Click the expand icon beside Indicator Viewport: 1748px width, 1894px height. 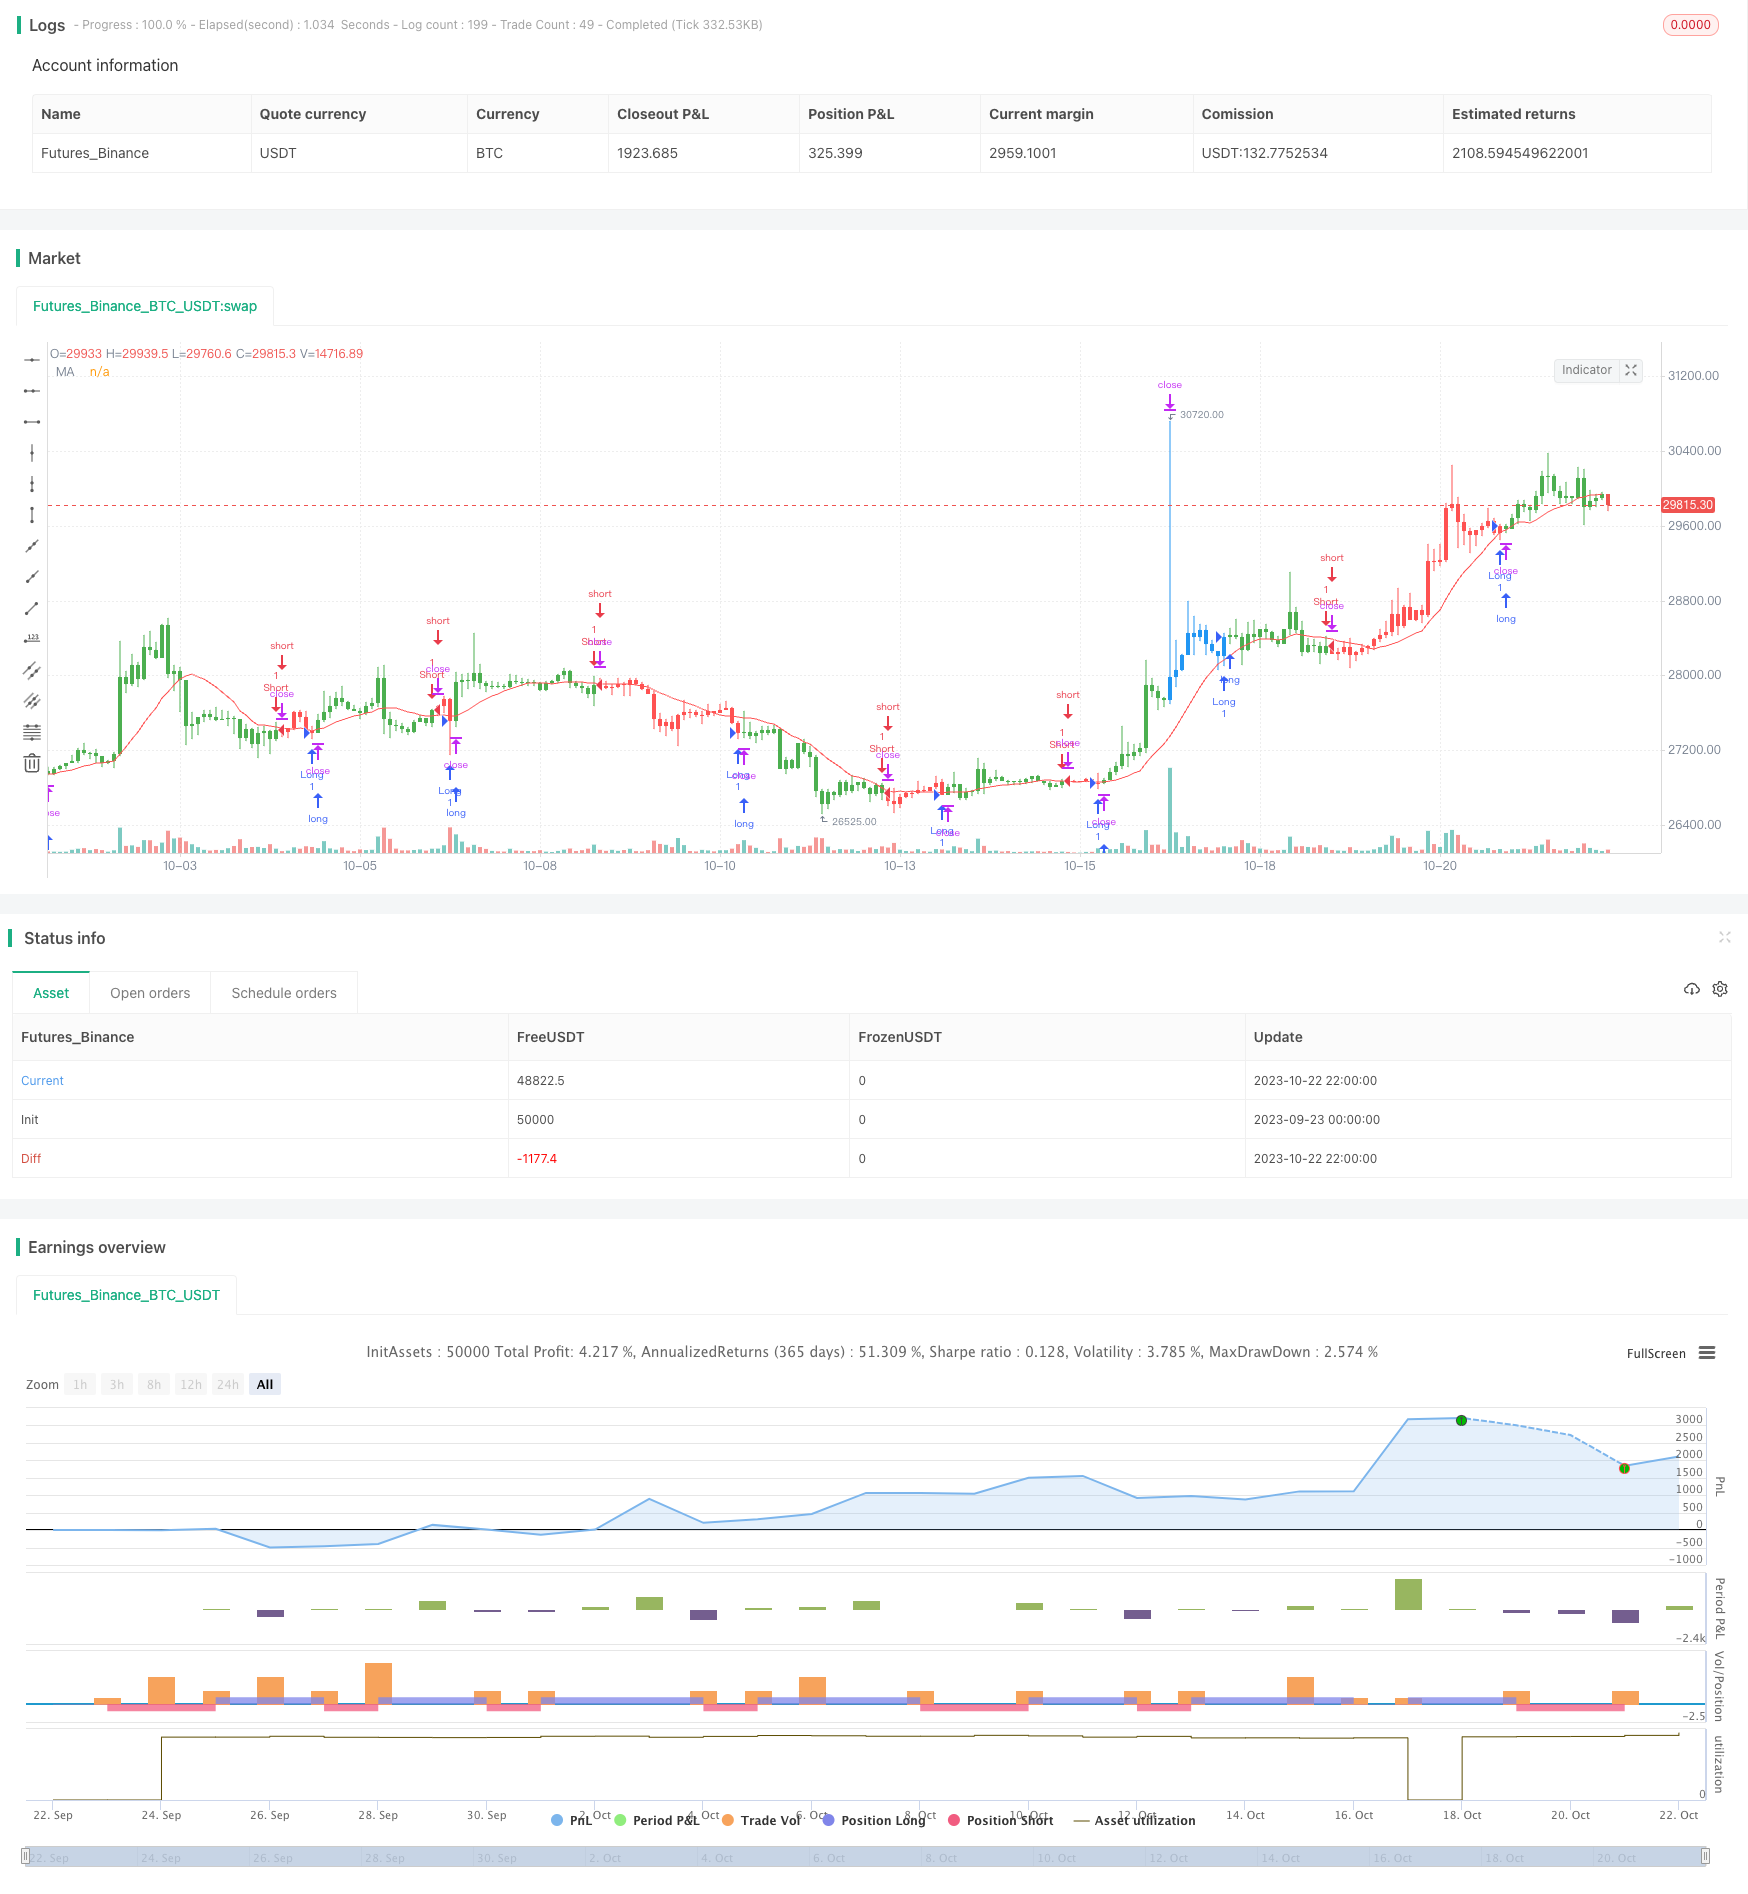pos(1631,370)
